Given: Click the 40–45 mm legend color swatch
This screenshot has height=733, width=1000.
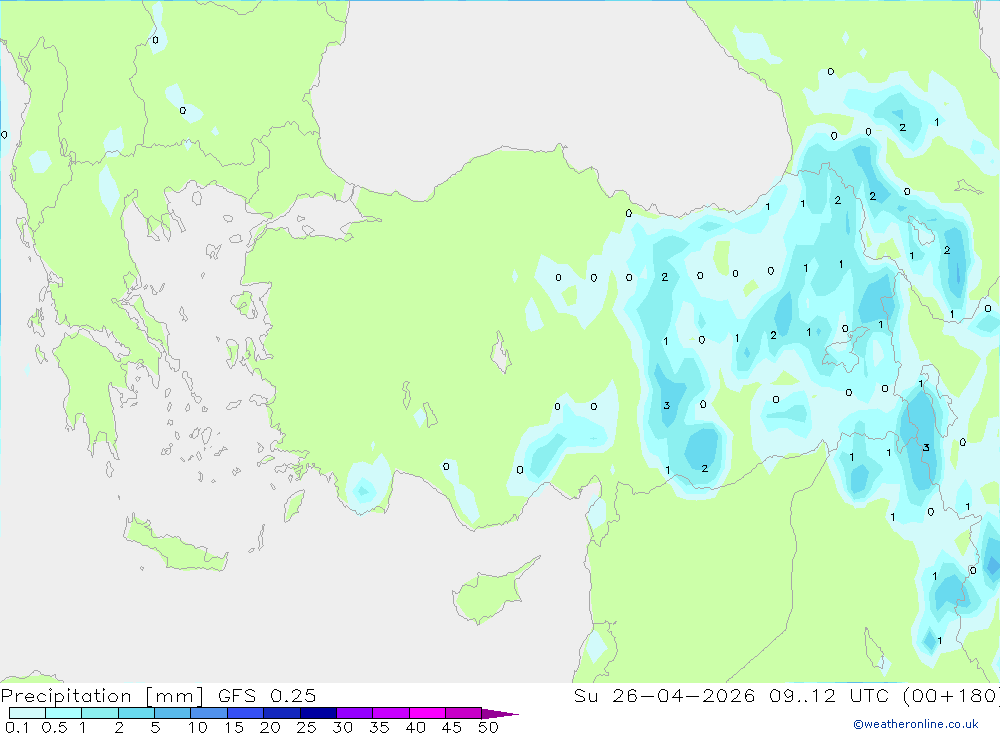Looking at the screenshot, I should tap(427, 713).
